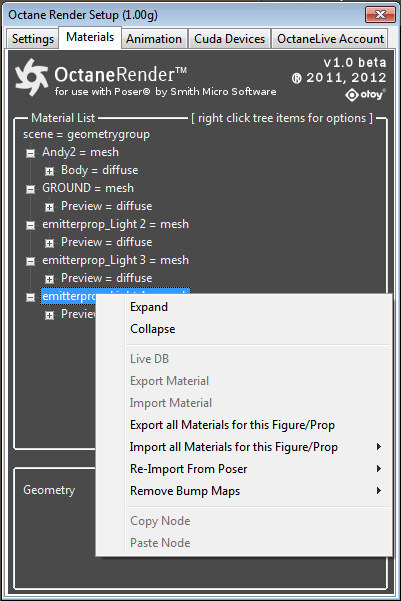This screenshot has height=601, width=401.
Task: Open the Animation tab
Action: click(x=154, y=39)
